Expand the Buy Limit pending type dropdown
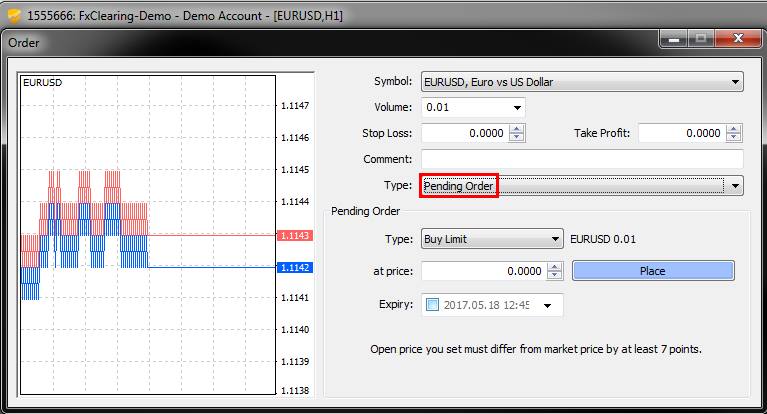Screen dimensions: 767x414 pos(556,239)
